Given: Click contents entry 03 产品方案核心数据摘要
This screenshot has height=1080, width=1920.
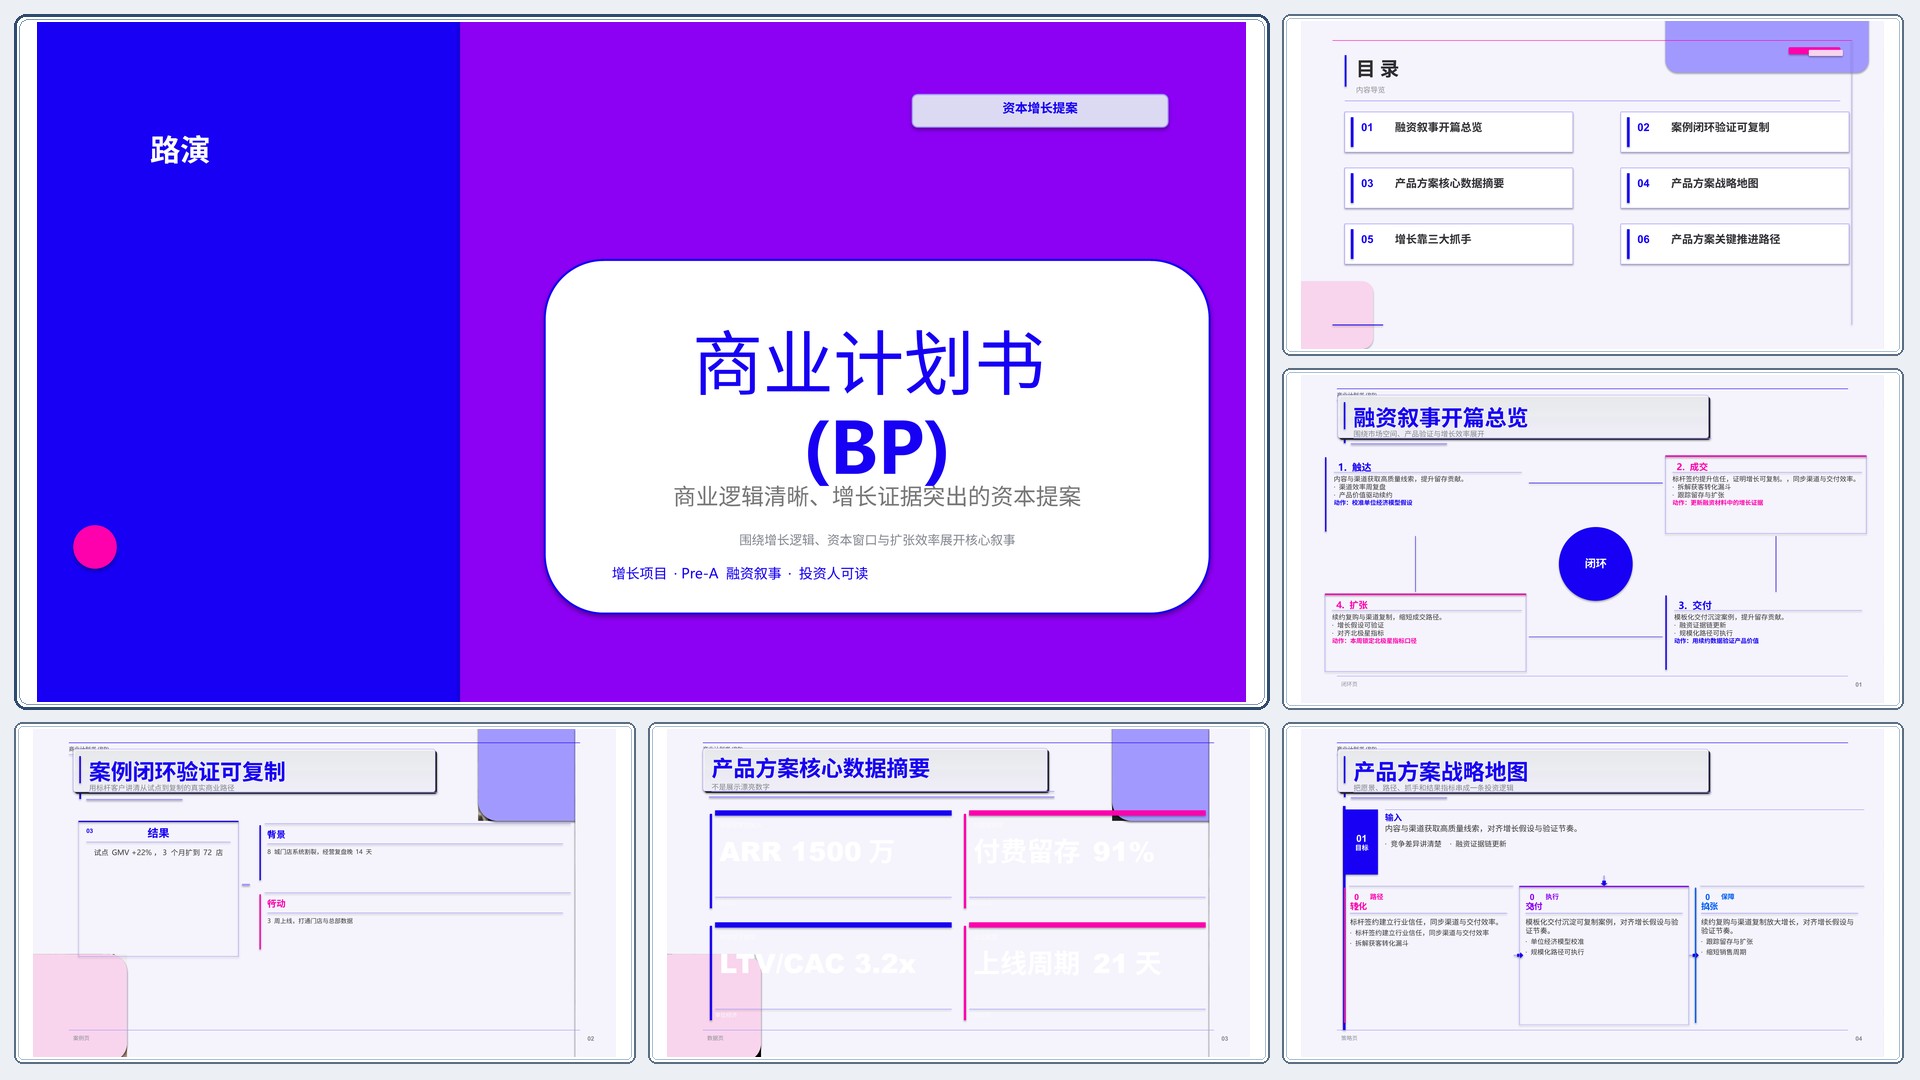Looking at the screenshot, I should point(1460,188).
